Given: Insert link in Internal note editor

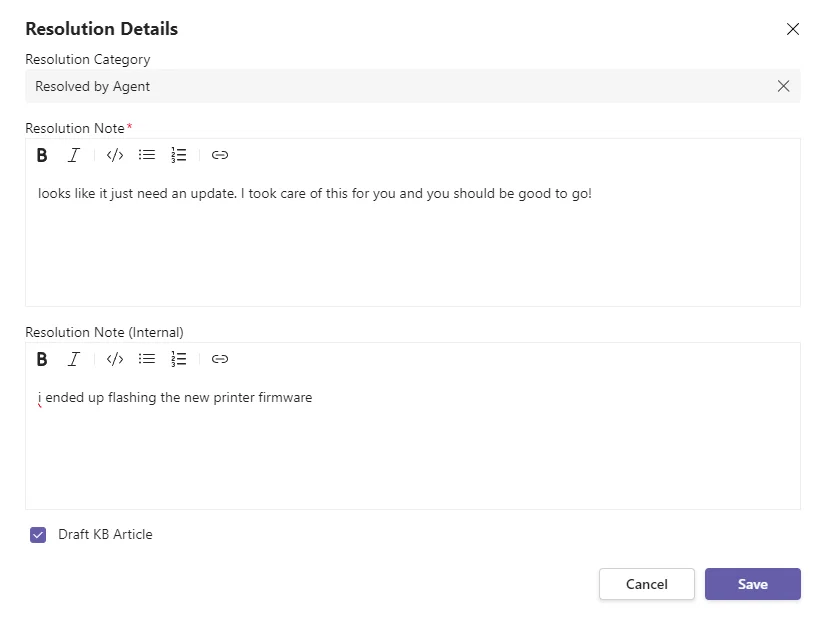Looking at the screenshot, I should click(x=219, y=359).
